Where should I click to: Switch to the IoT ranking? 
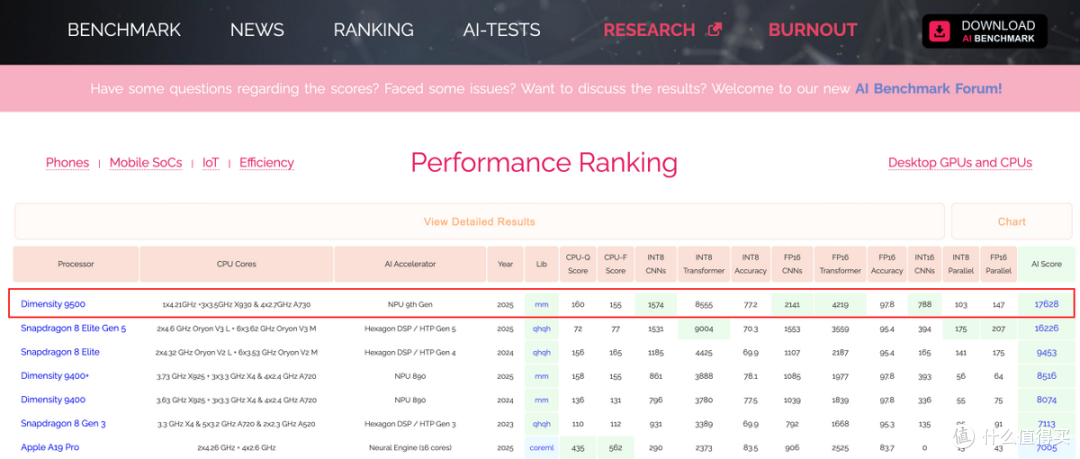[211, 163]
